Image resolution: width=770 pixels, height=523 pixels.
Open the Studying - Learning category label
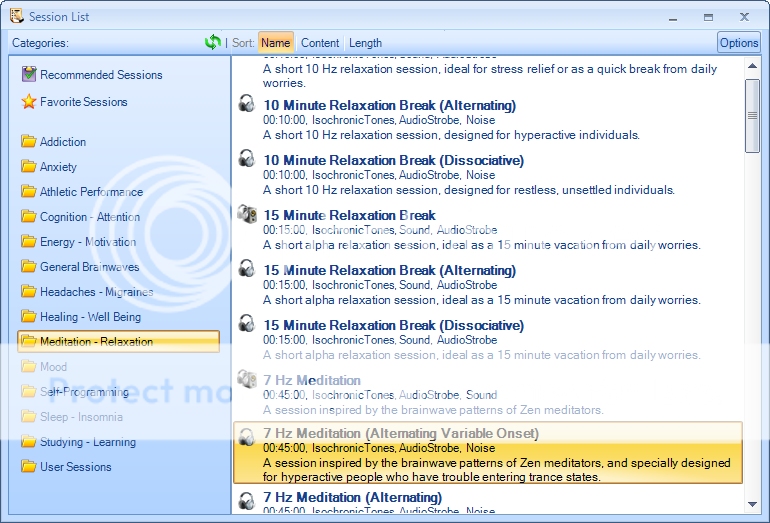[88, 442]
